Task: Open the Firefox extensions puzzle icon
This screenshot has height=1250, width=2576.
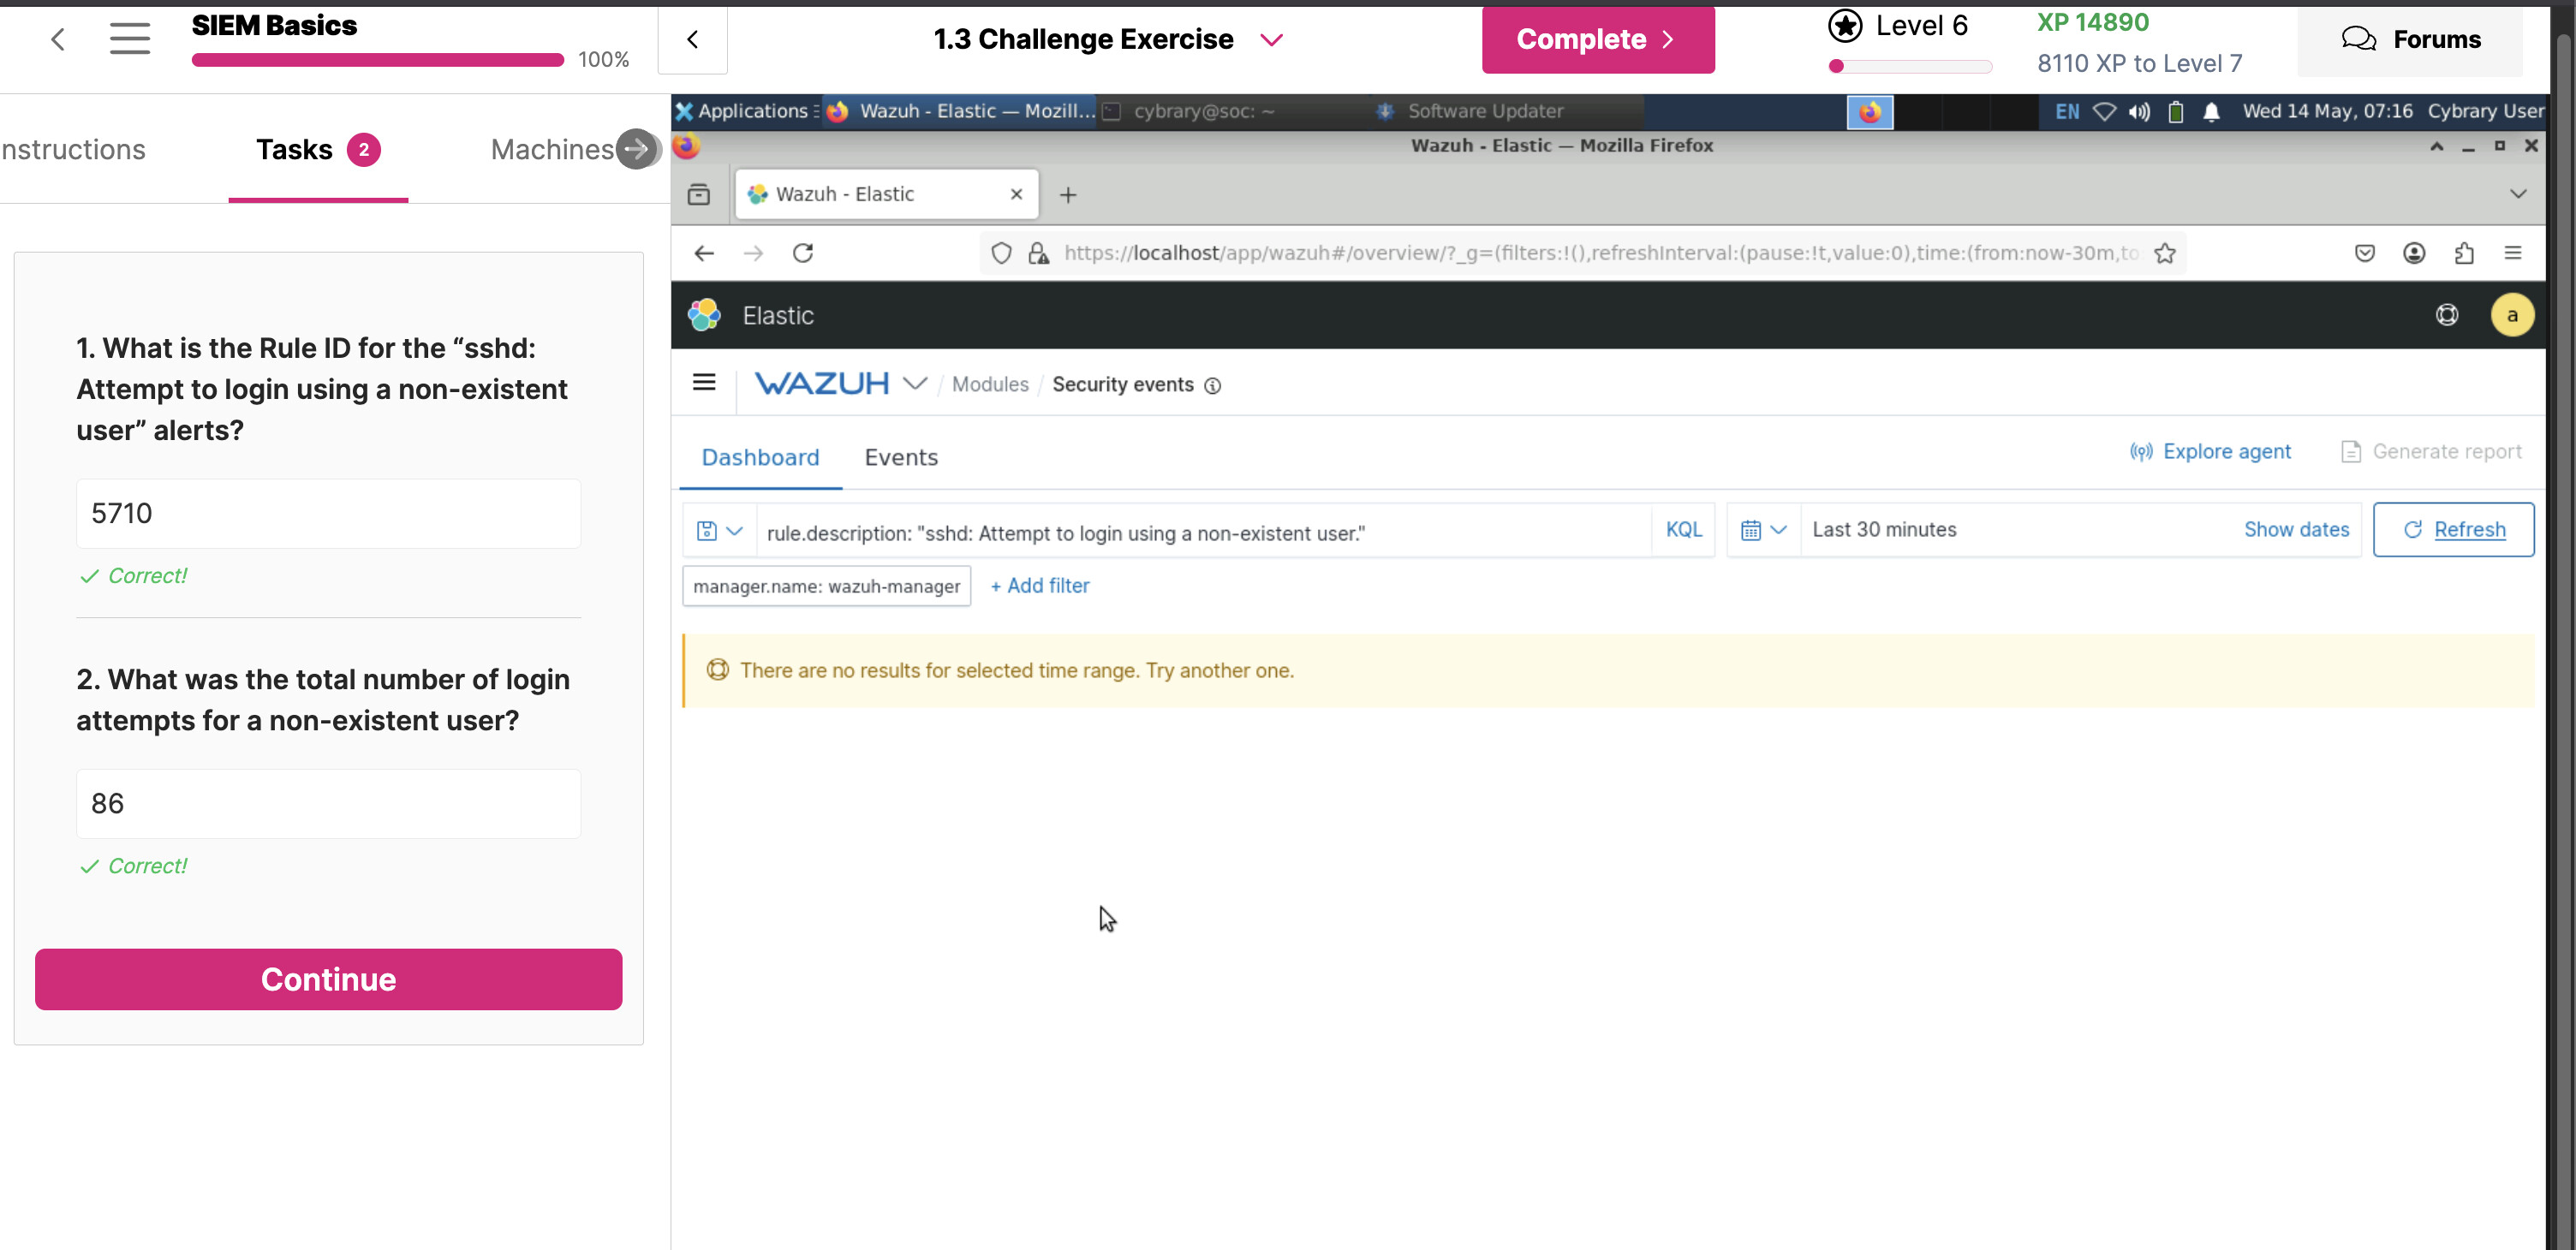Action: [2463, 253]
